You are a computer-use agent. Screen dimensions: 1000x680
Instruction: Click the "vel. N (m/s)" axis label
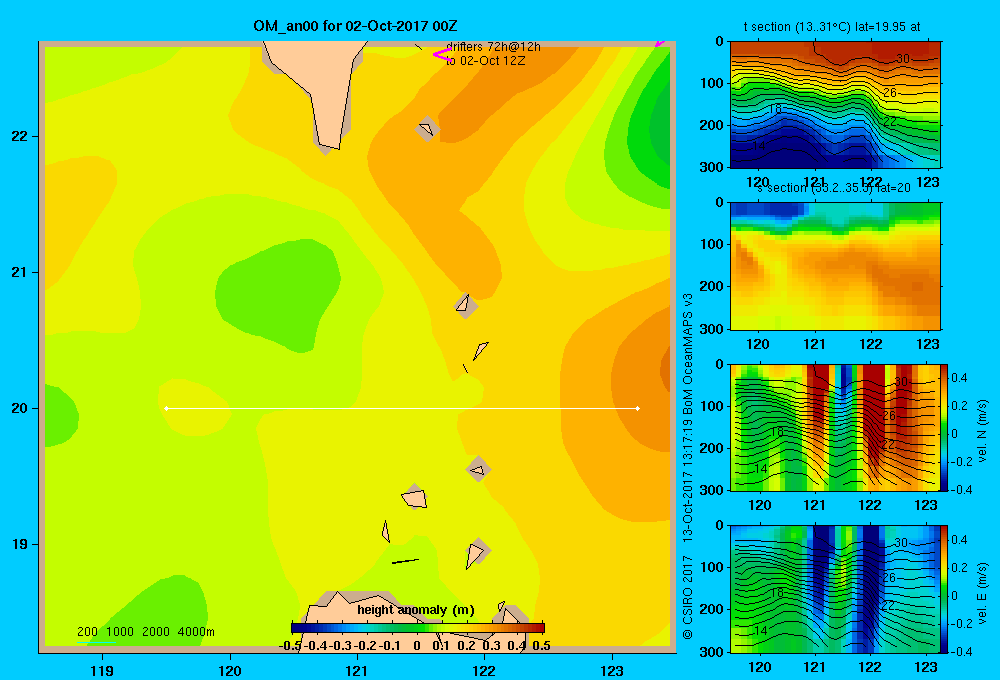pos(982,431)
